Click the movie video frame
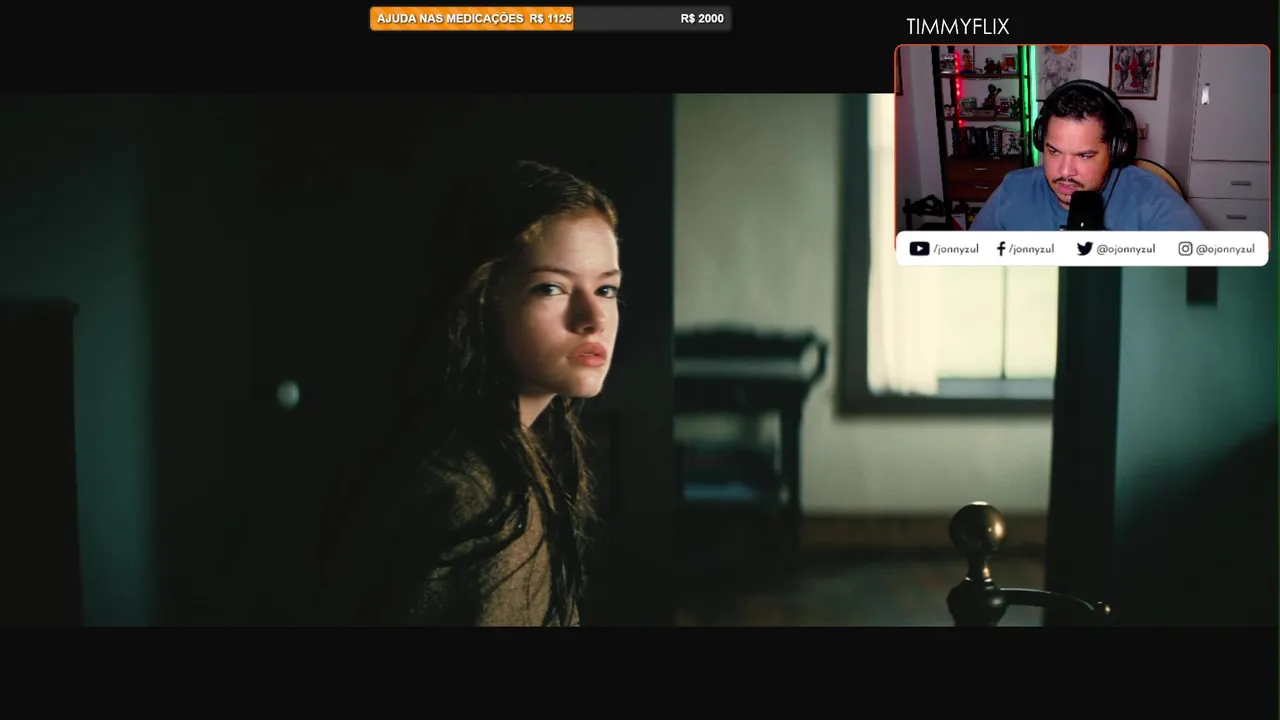Screen dimensions: 1280x720 click(x=640, y=360)
